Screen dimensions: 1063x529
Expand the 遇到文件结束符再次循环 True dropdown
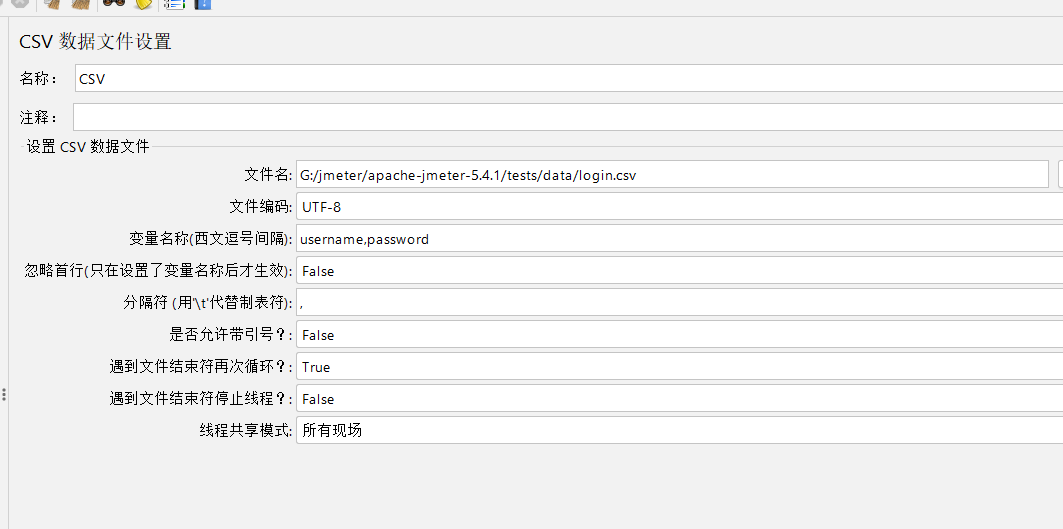point(678,367)
